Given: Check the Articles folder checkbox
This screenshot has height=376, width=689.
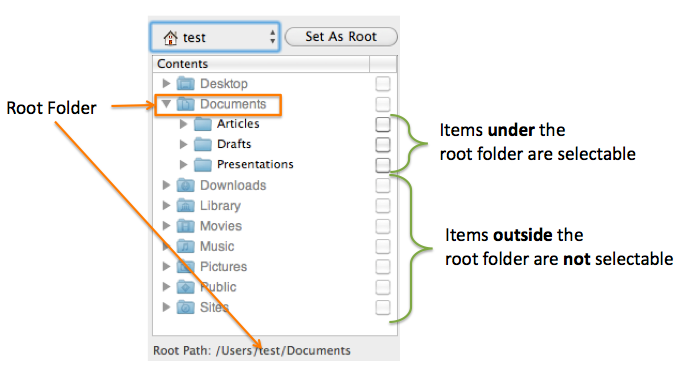Looking at the screenshot, I should [x=383, y=124].
